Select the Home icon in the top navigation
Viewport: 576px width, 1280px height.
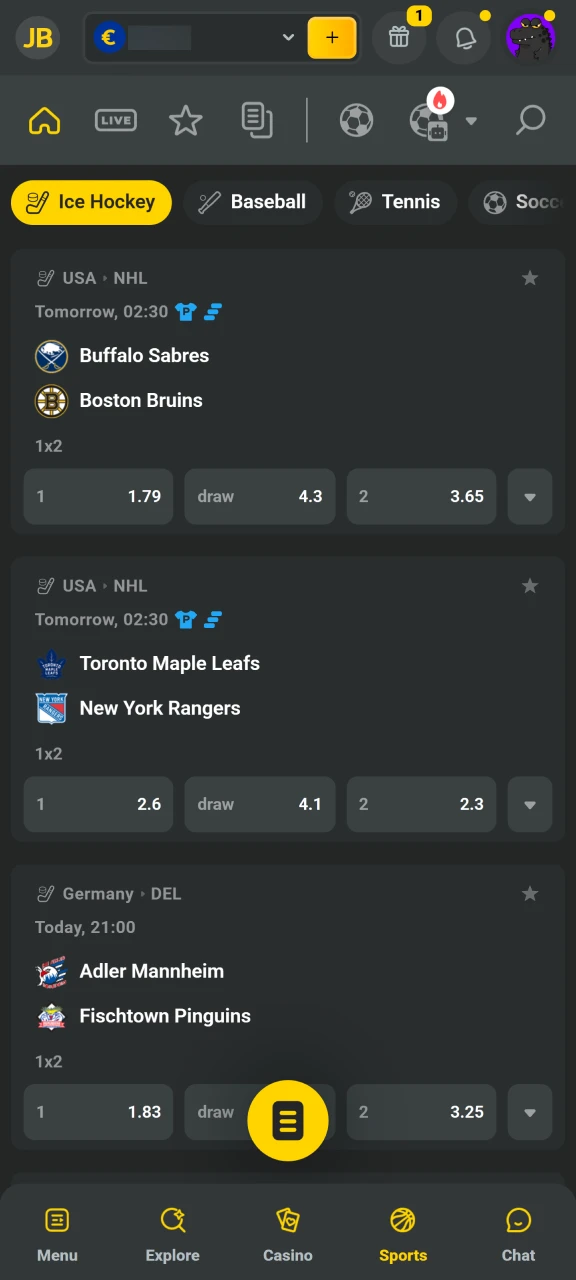(44, 119)
